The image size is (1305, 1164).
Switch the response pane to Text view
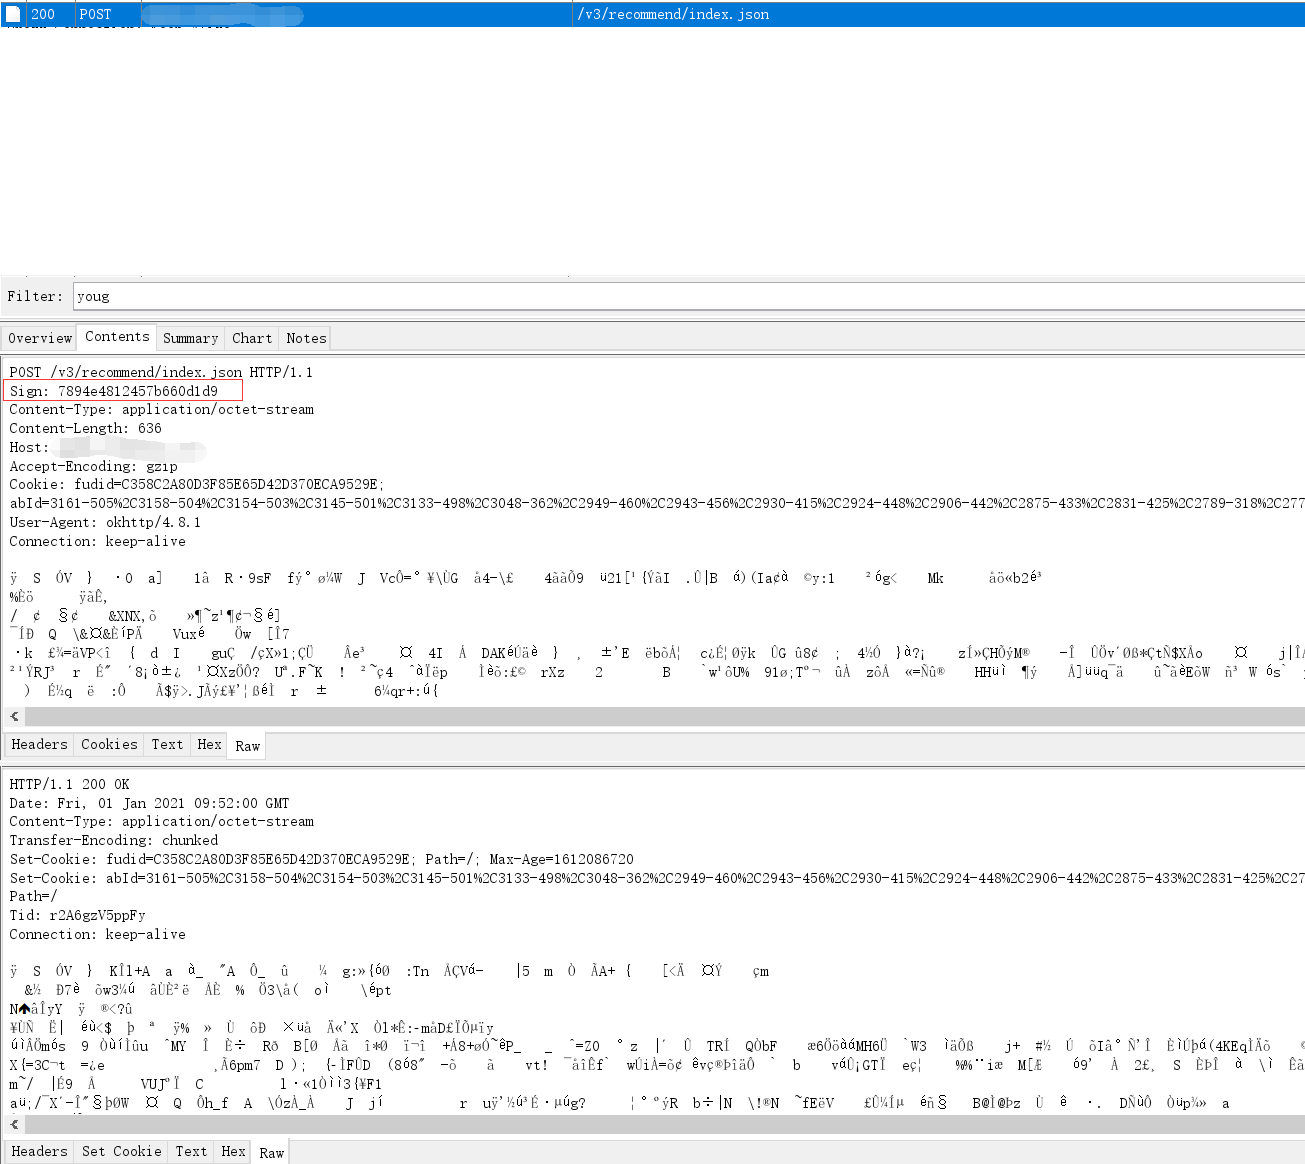click(x=191, y=1151)
